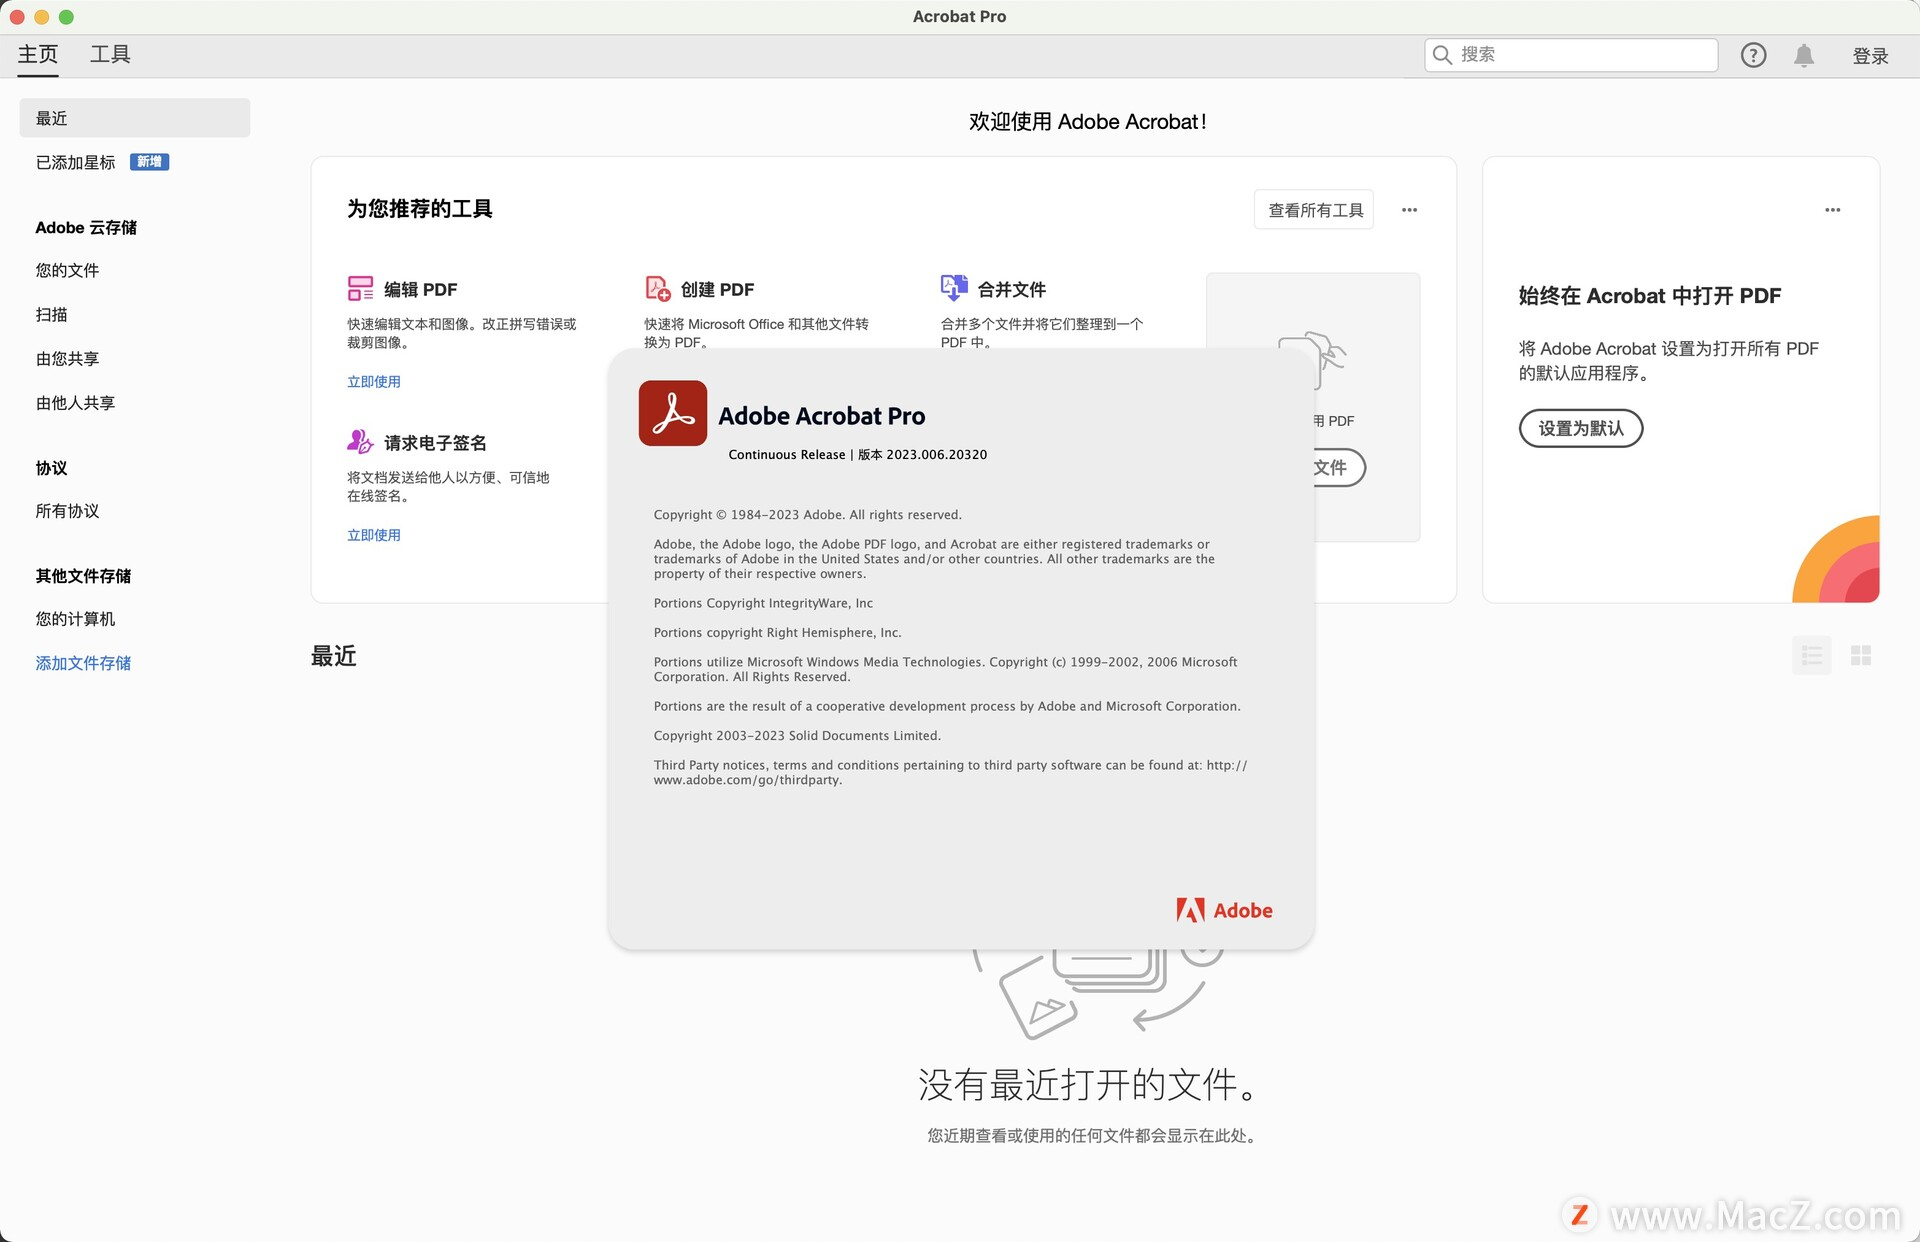Open 扫描 in the sidebar
Screen dimensions: 1920x1242
[x=52, y=315]
